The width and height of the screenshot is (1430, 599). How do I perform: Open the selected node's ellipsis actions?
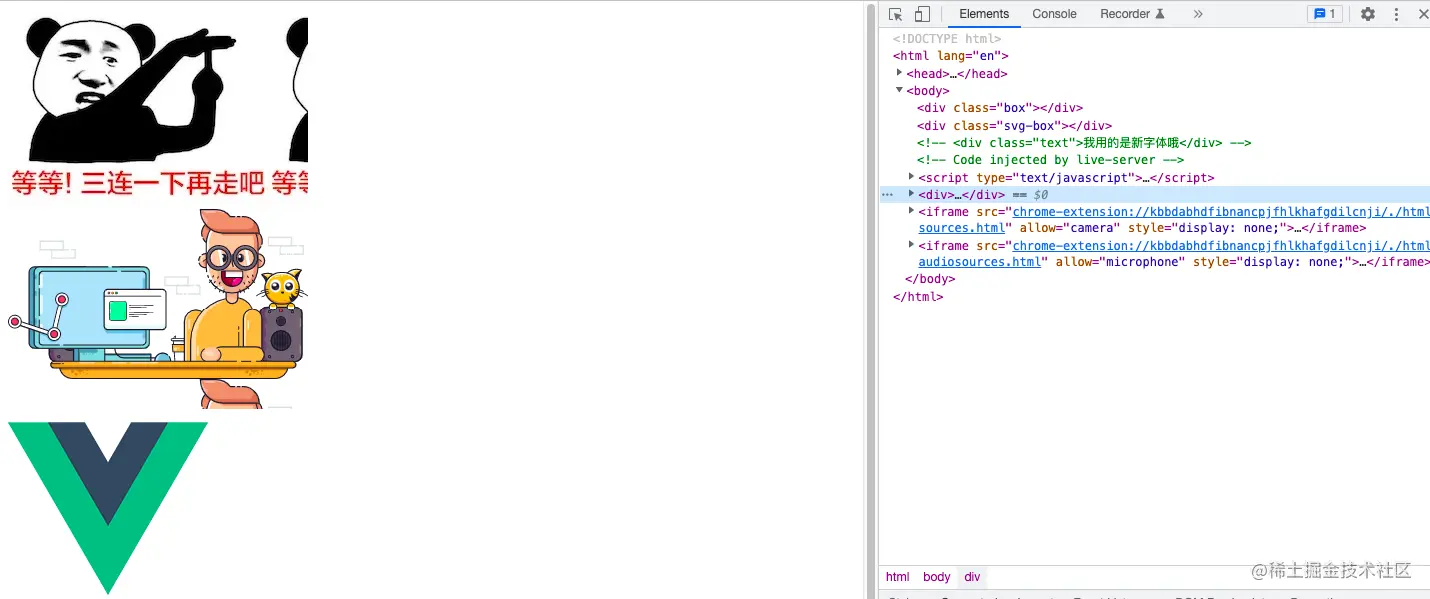(888, 195)
